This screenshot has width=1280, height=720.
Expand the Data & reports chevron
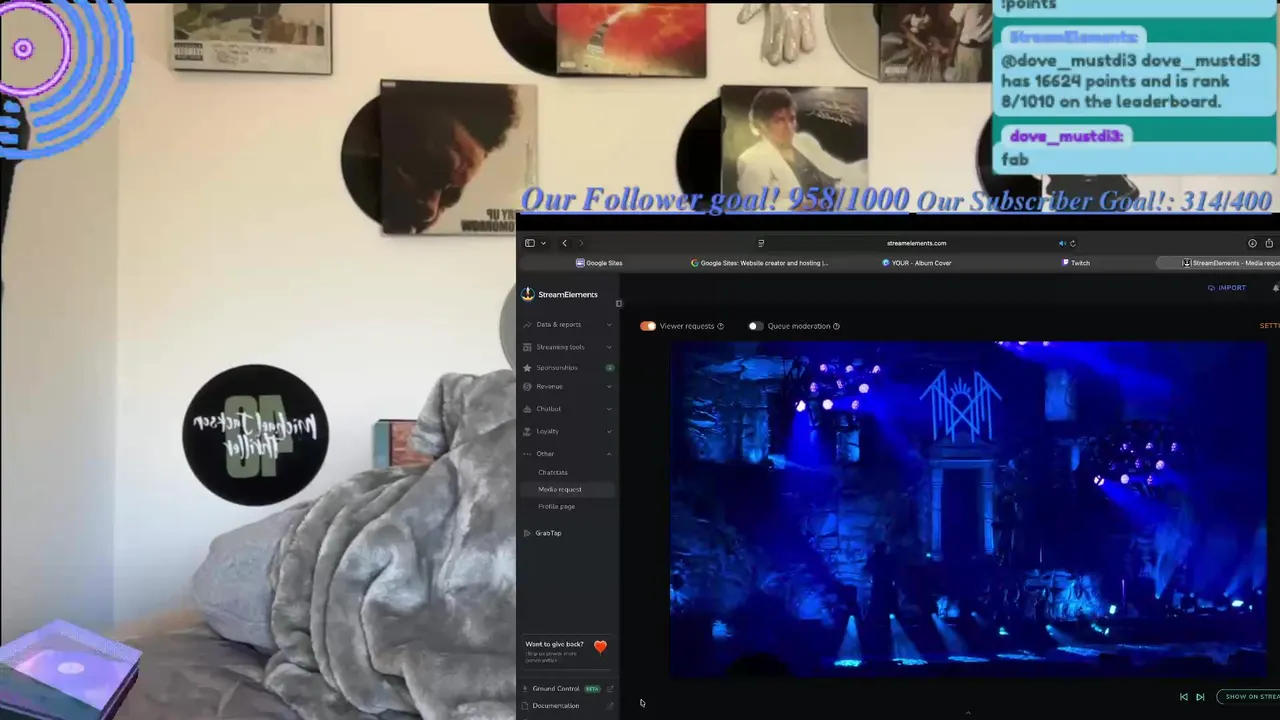[609, 325]
